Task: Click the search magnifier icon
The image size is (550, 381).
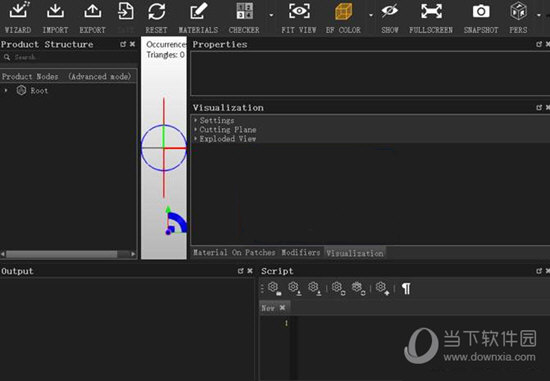Action: 7,57
